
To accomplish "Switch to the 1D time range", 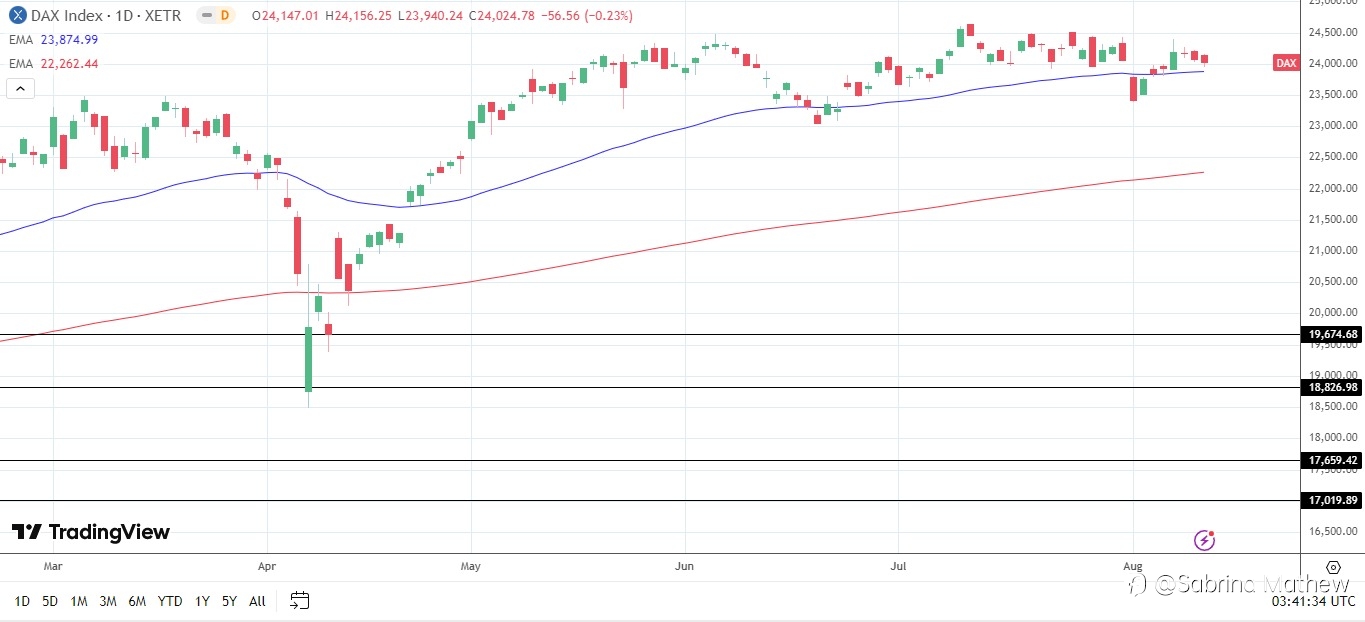I will (21, 601).
